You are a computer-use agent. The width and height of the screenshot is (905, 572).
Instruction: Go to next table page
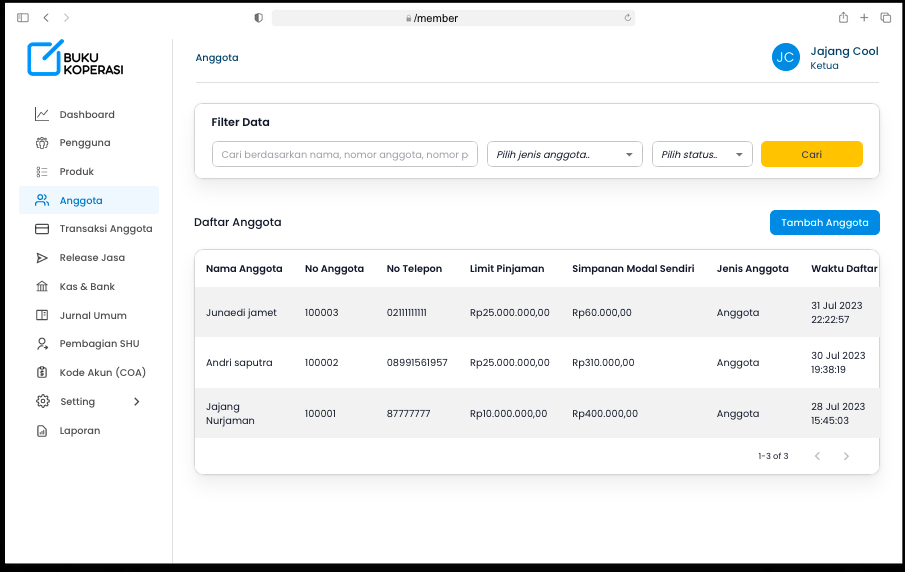[x=846, y=457]
